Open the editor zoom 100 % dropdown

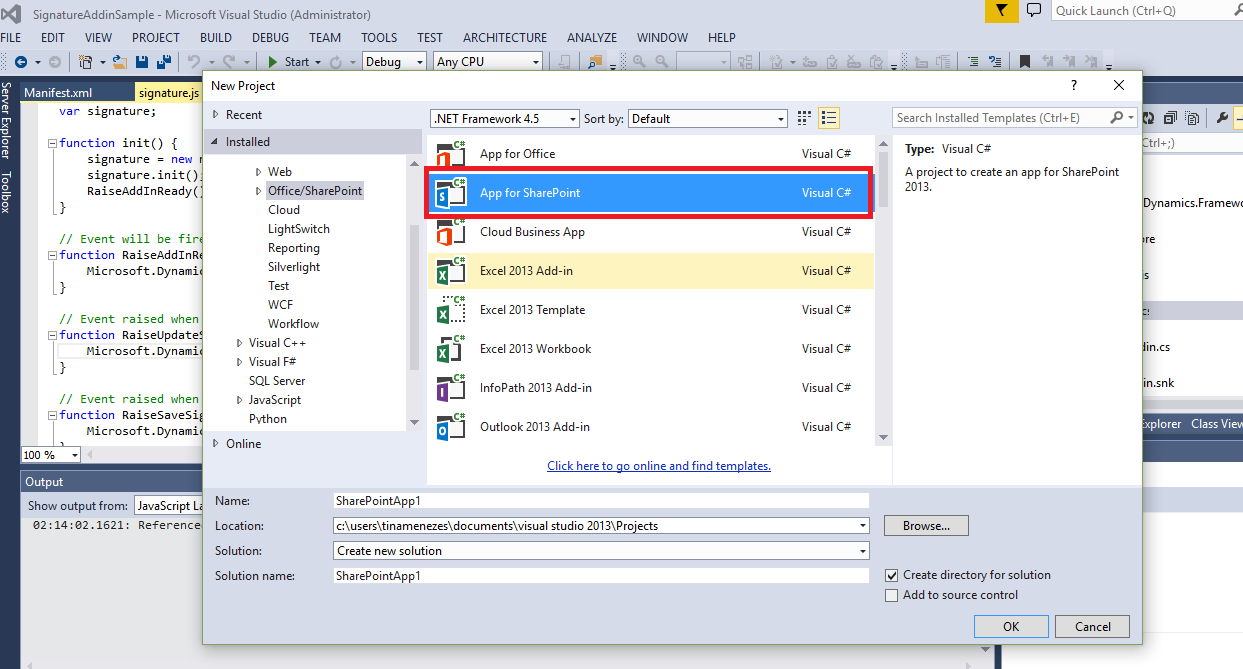pos(52,455)
